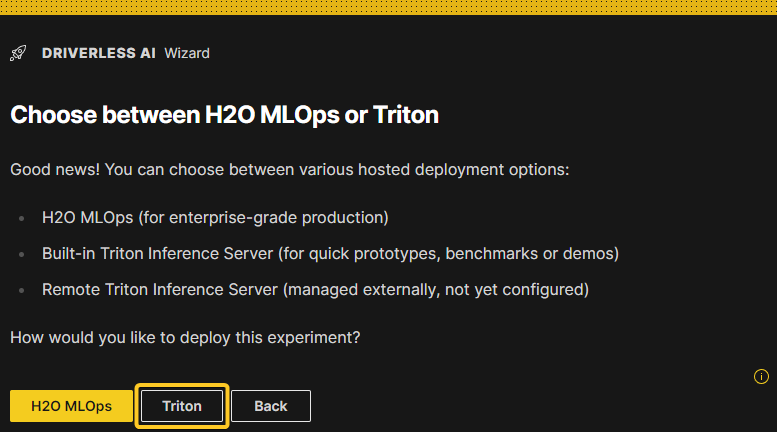This screenshot has height=432, width=777.
Task: Click the 'How would you like to deploy' question
Action: 185,337
